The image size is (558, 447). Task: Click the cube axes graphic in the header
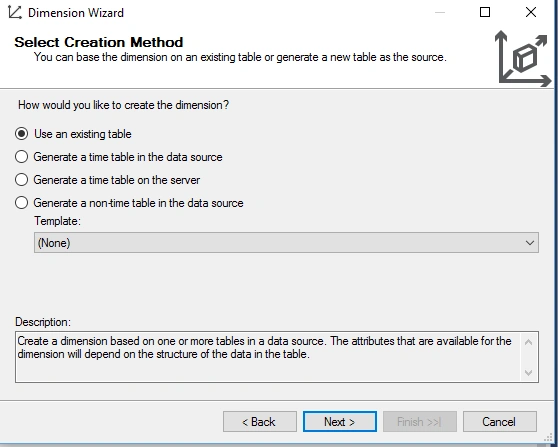click(x=523, y=59)
